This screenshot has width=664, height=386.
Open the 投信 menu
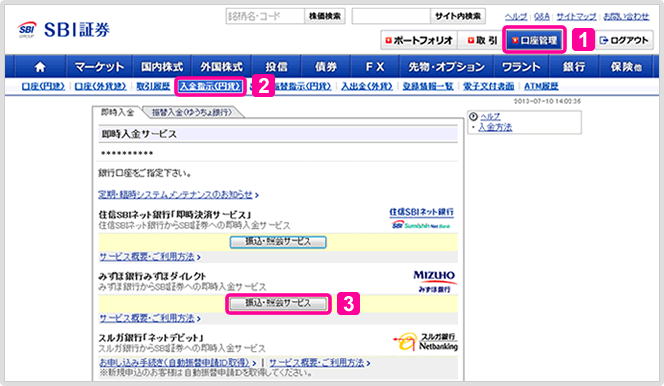coord(276,66)
